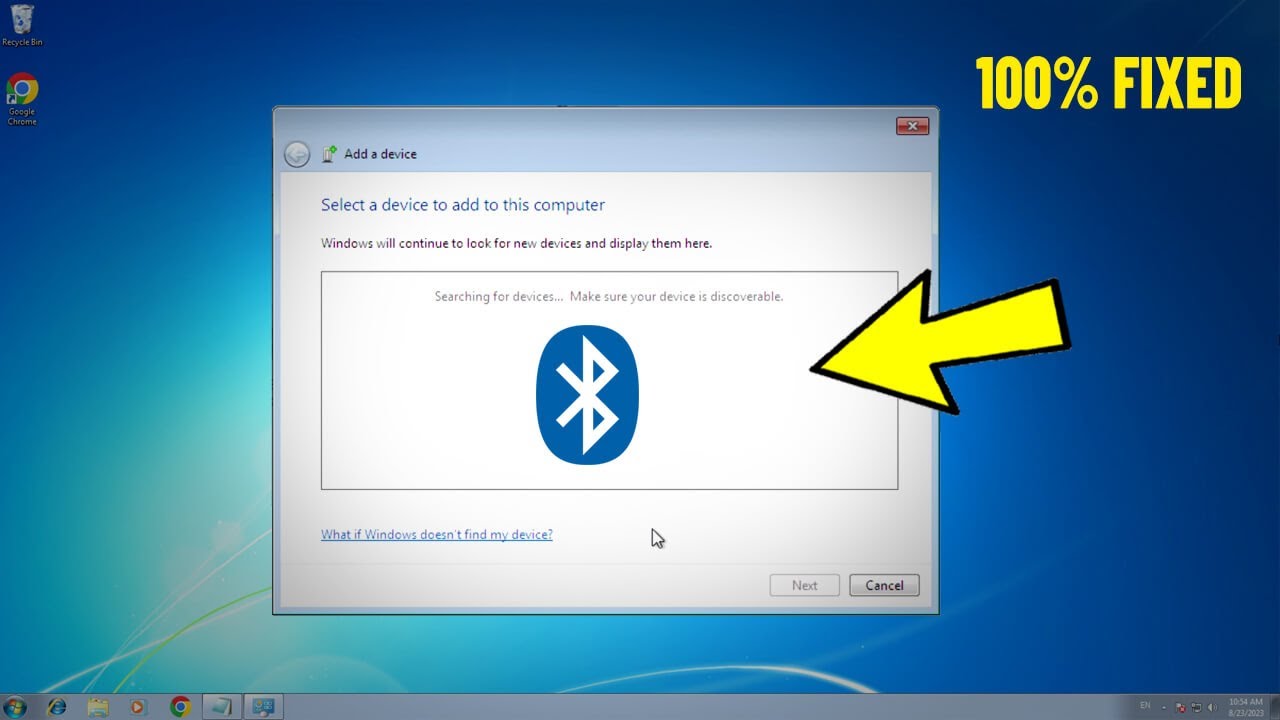Open Chrome from the taskbar

pos(180,707)
